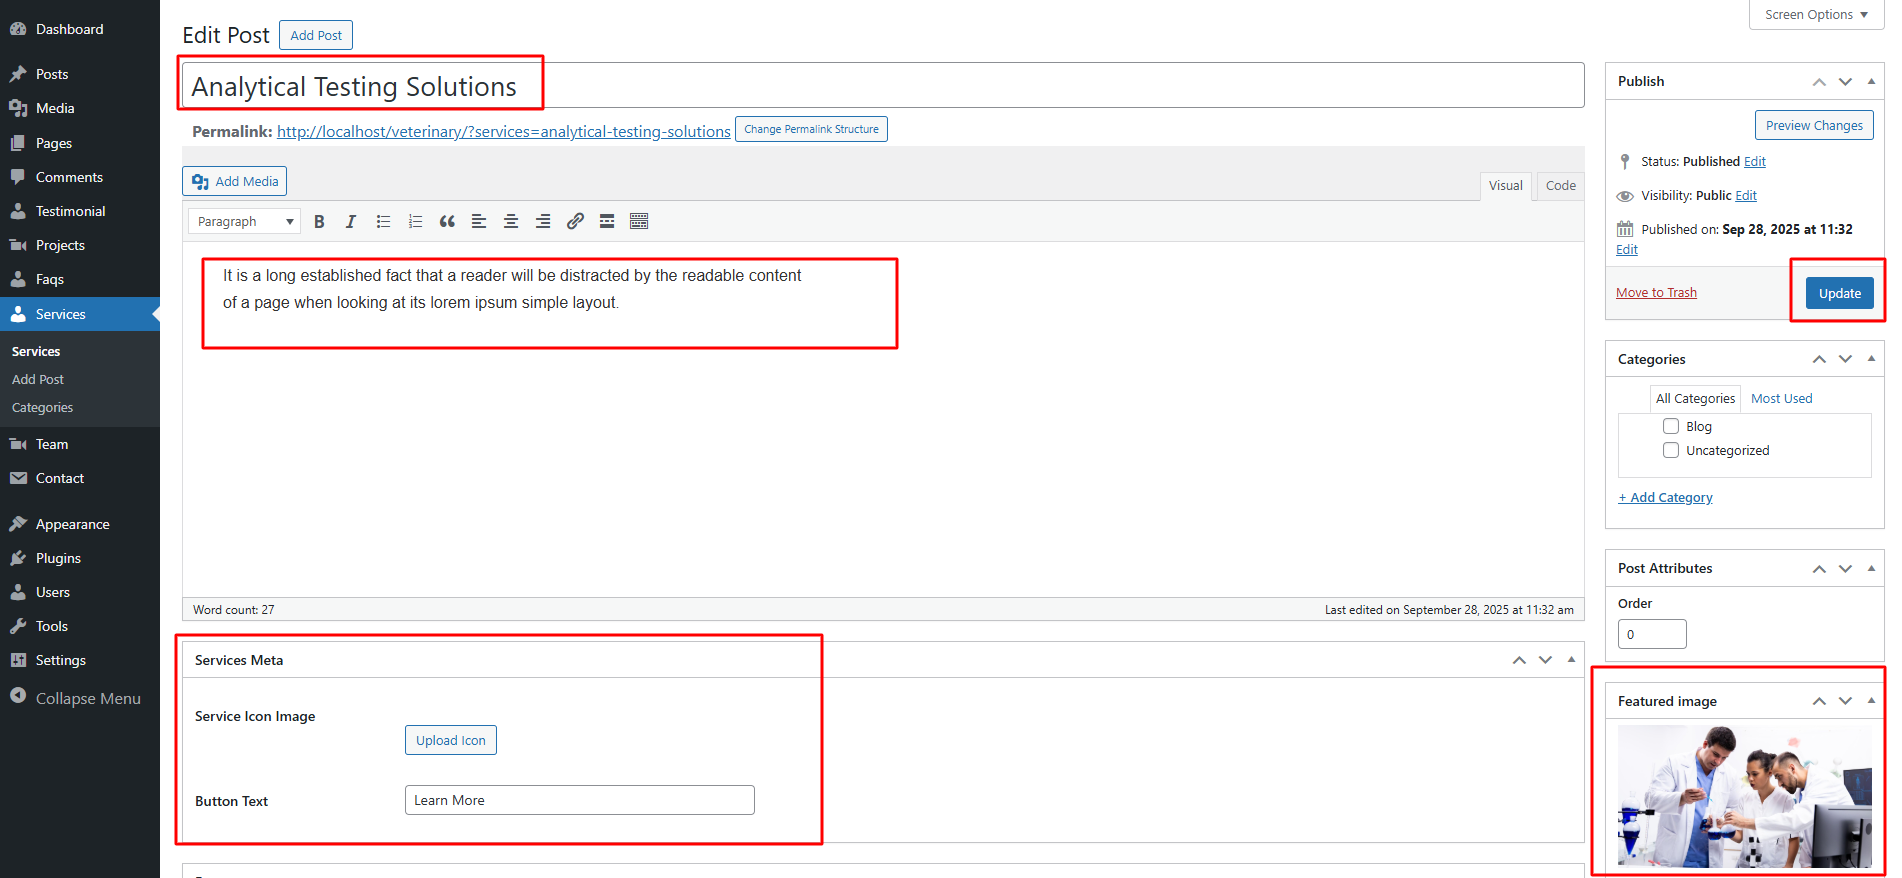The width and height of the screenshot is (1902, 878).
Task: Toggle bold formatting in editor toolbar
Action: (319, 222)
